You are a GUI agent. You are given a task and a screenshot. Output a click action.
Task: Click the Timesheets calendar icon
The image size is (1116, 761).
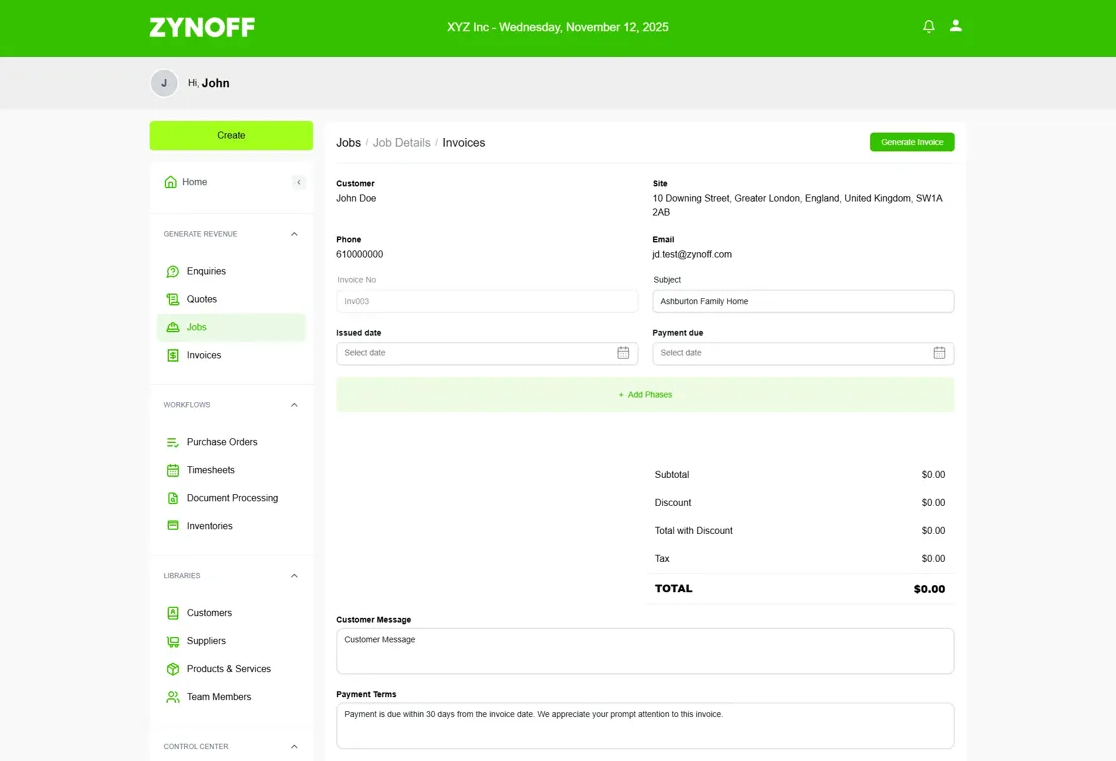(172, 470)
